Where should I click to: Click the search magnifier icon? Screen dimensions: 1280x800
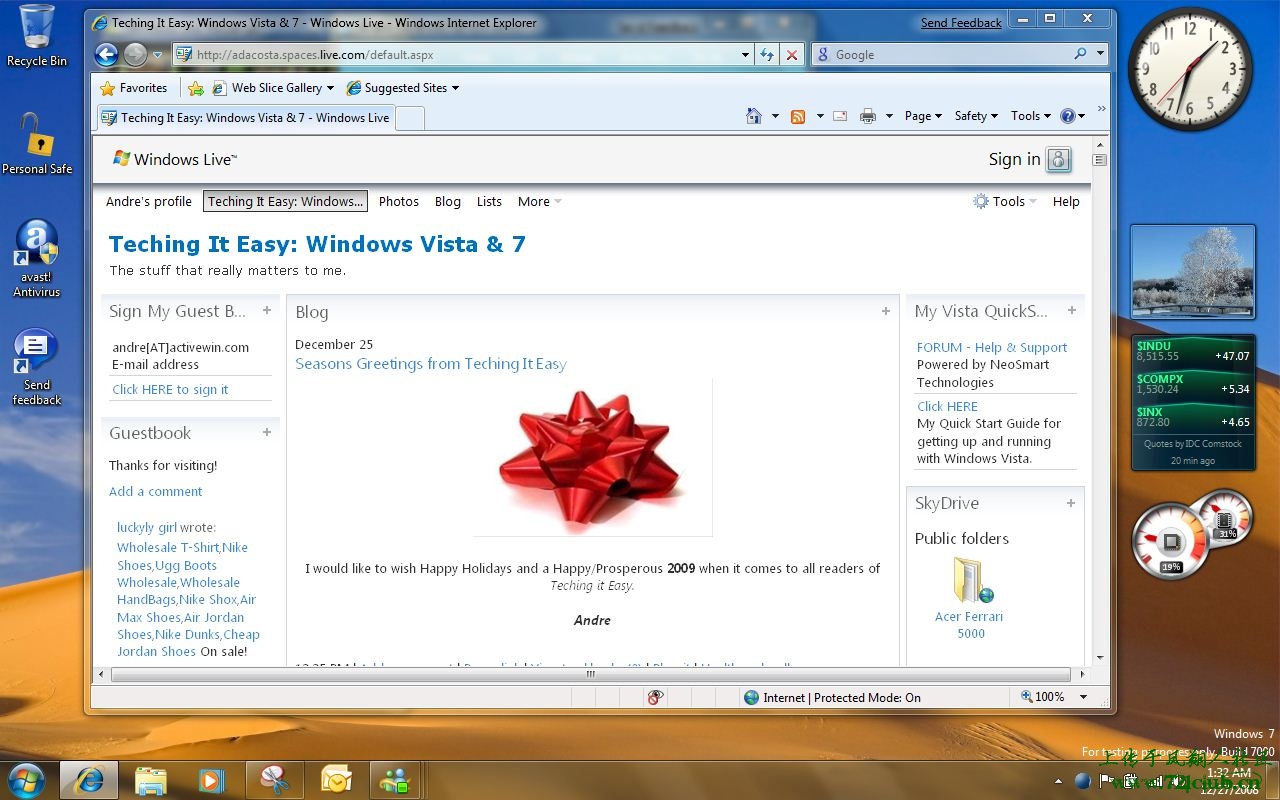click(x=1080, y=54)
